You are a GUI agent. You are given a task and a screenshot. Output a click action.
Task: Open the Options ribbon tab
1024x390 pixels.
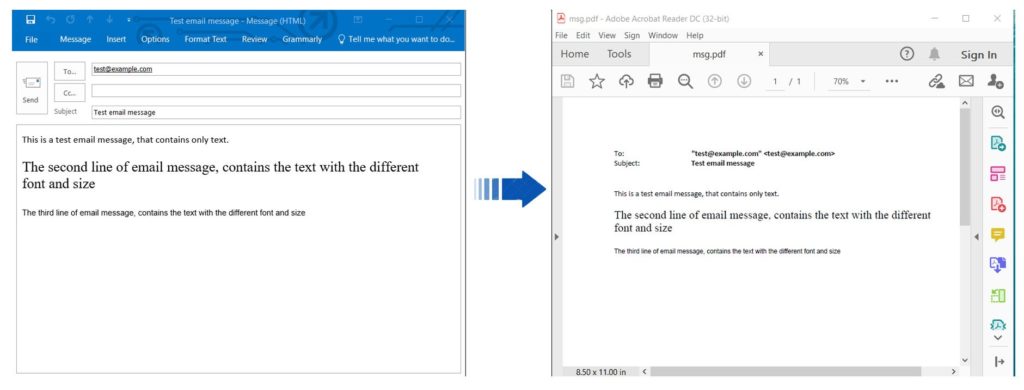[155, 39]
